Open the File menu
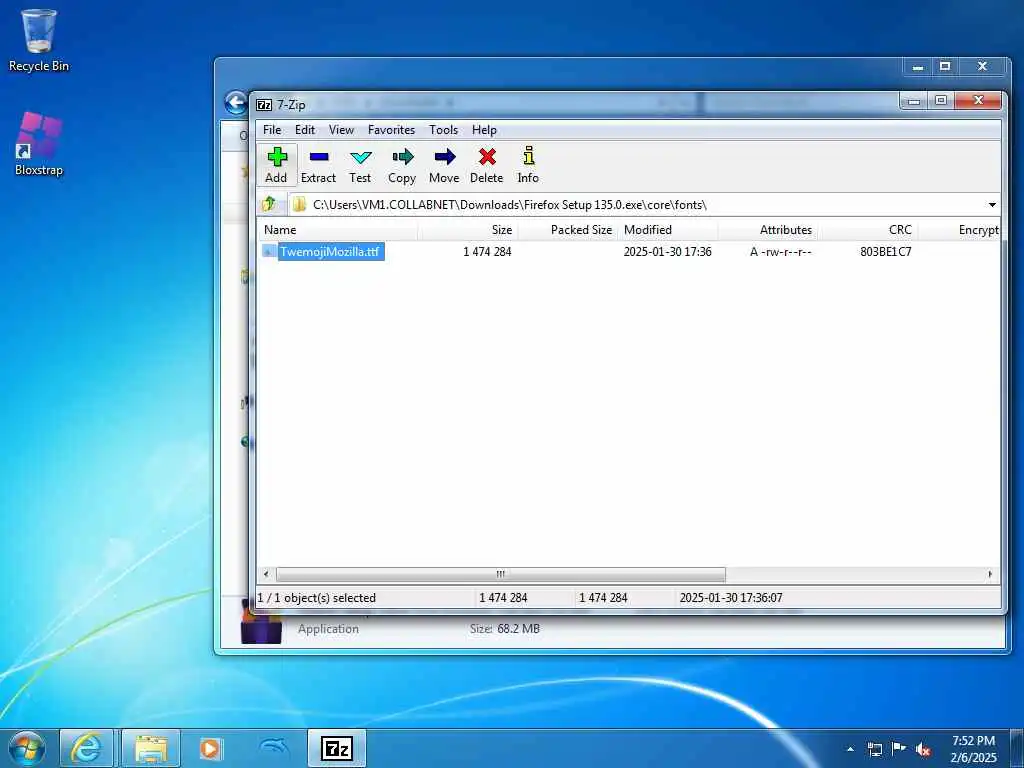This screenshot has width=1024, height=768. click(272, 129)
